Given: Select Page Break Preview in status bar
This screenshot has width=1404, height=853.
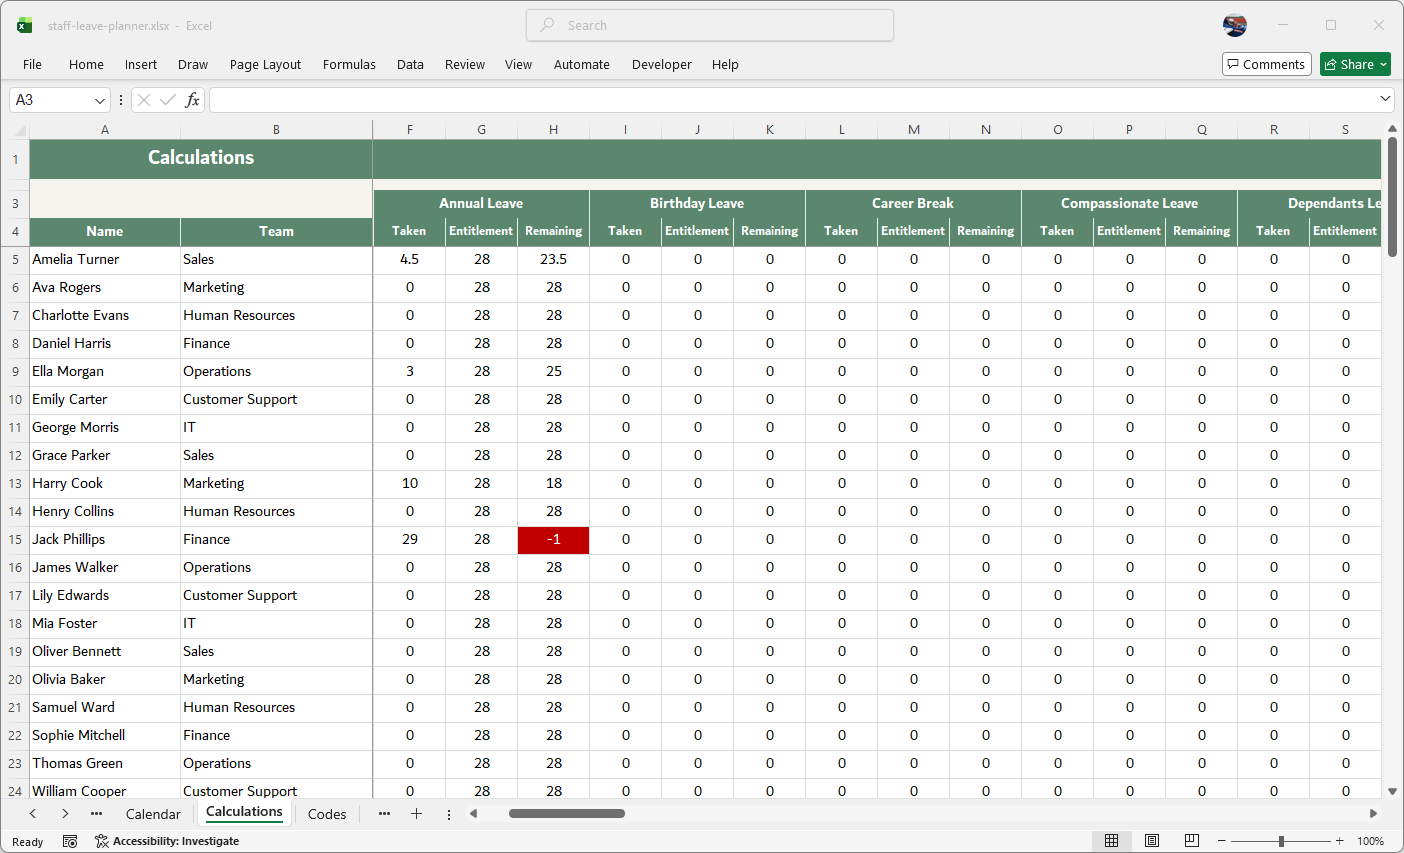Looking at the screenshot, I should click(1192, 840).
